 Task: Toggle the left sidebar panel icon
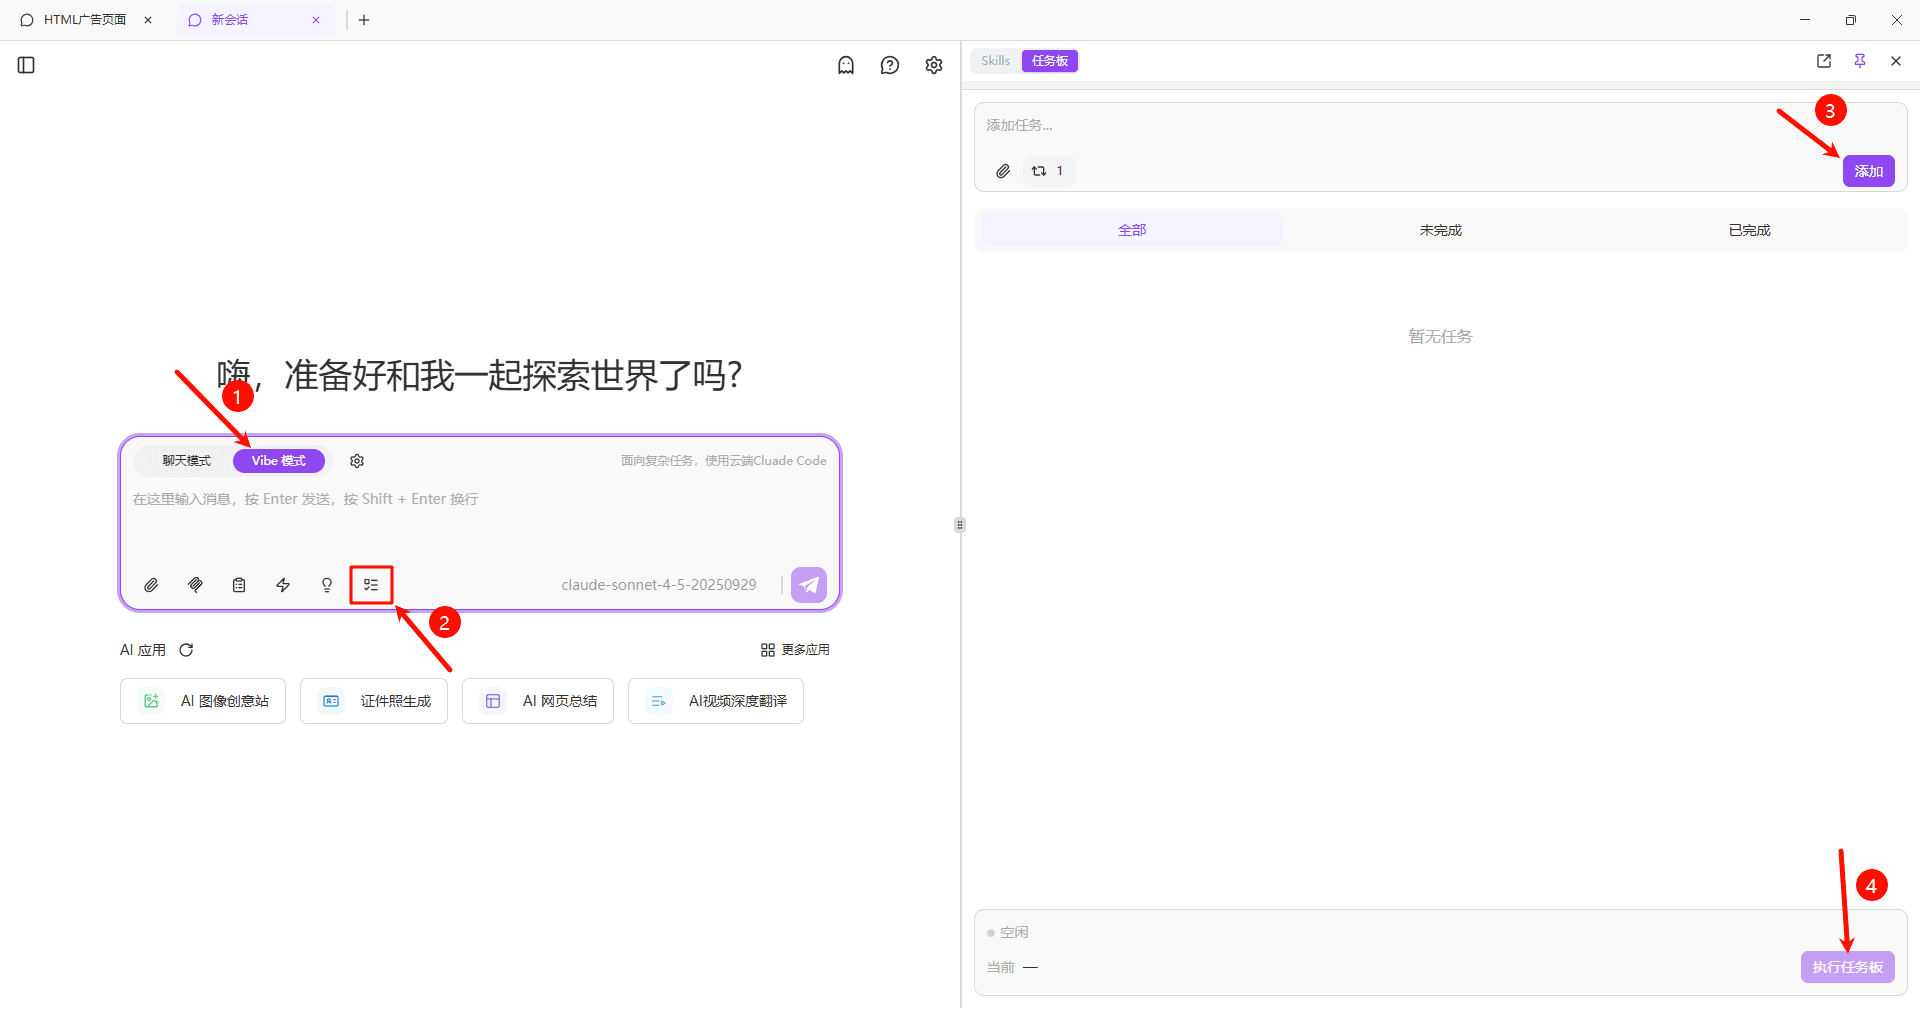click(x=27, y=65)
